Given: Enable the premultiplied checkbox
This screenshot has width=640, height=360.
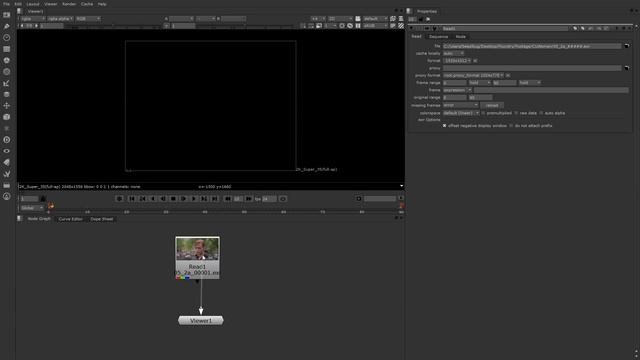Looking at the screenshot, I should pyautogui.click(x=483, y=113).
